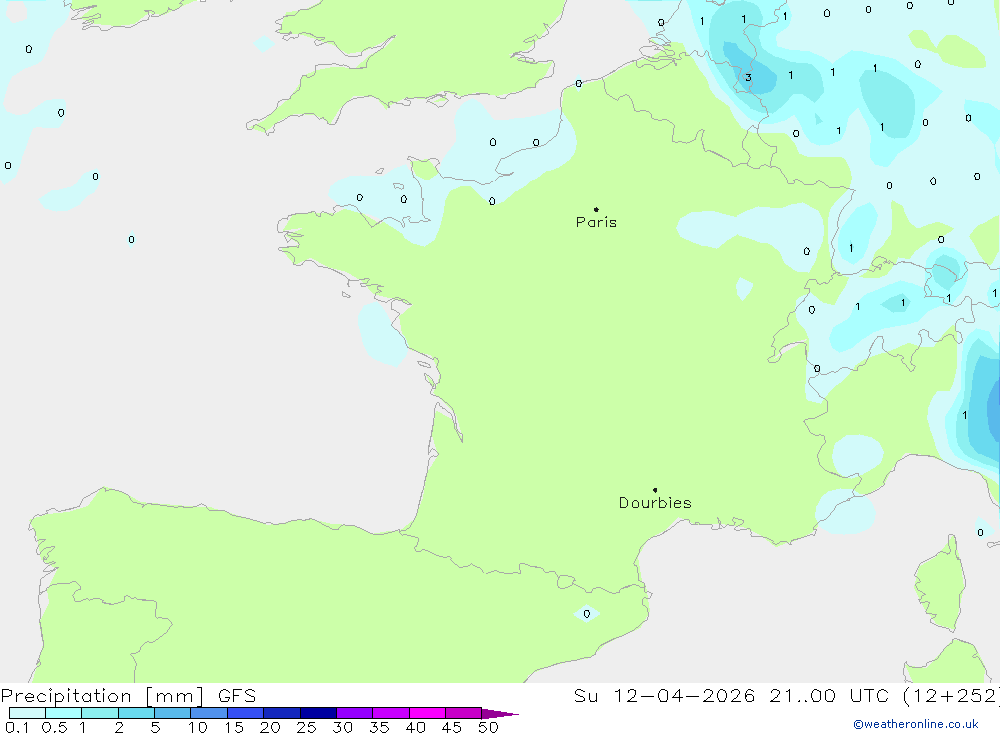Click the 0.1 mm lightest legend swatch
Screen dimensions: 1000x733
point(27,713)
